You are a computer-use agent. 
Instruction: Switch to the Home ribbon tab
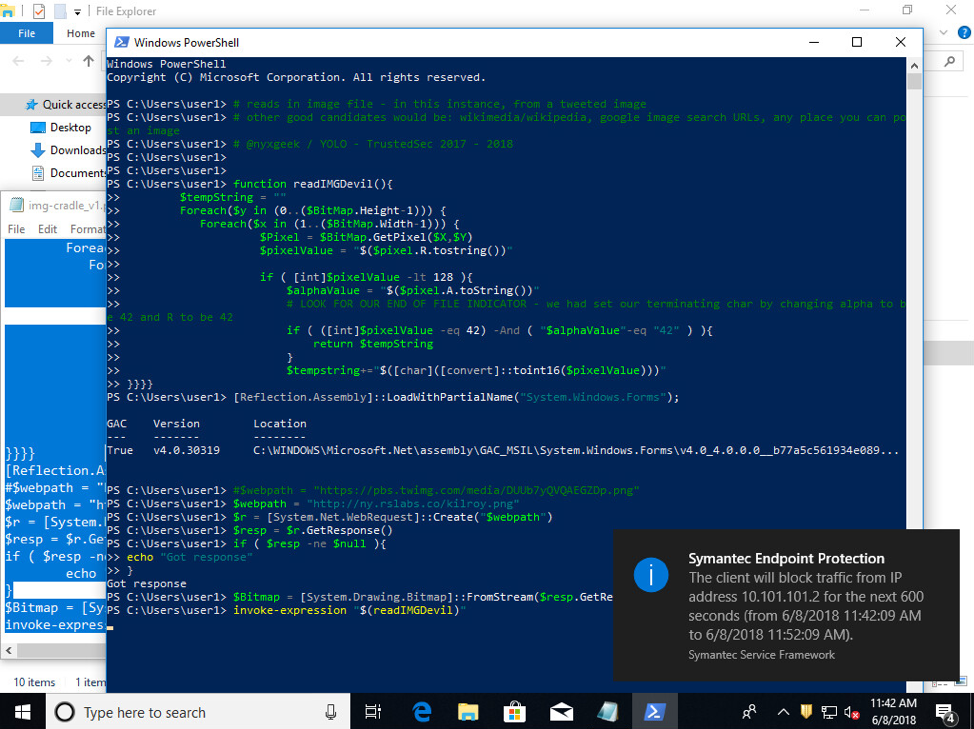point(81,33)
